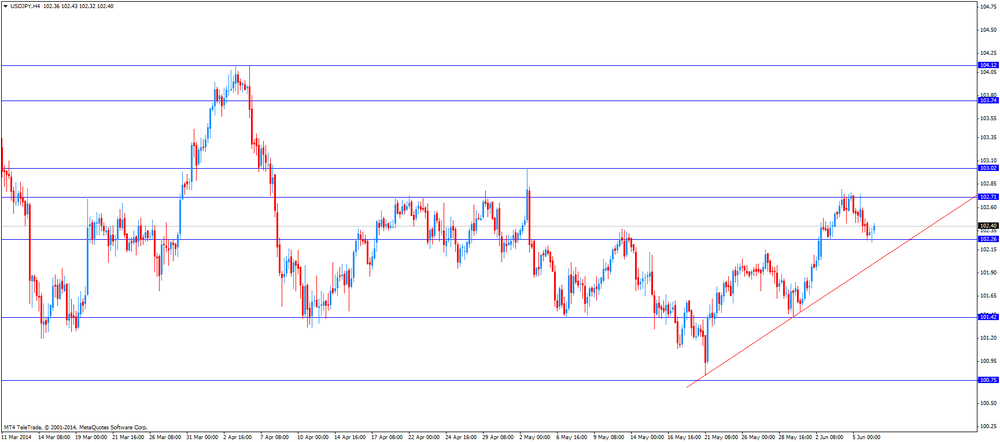Select the 102.26 highlighted price label
Screen dimensions: 1000x442
(x=987, y=239)
